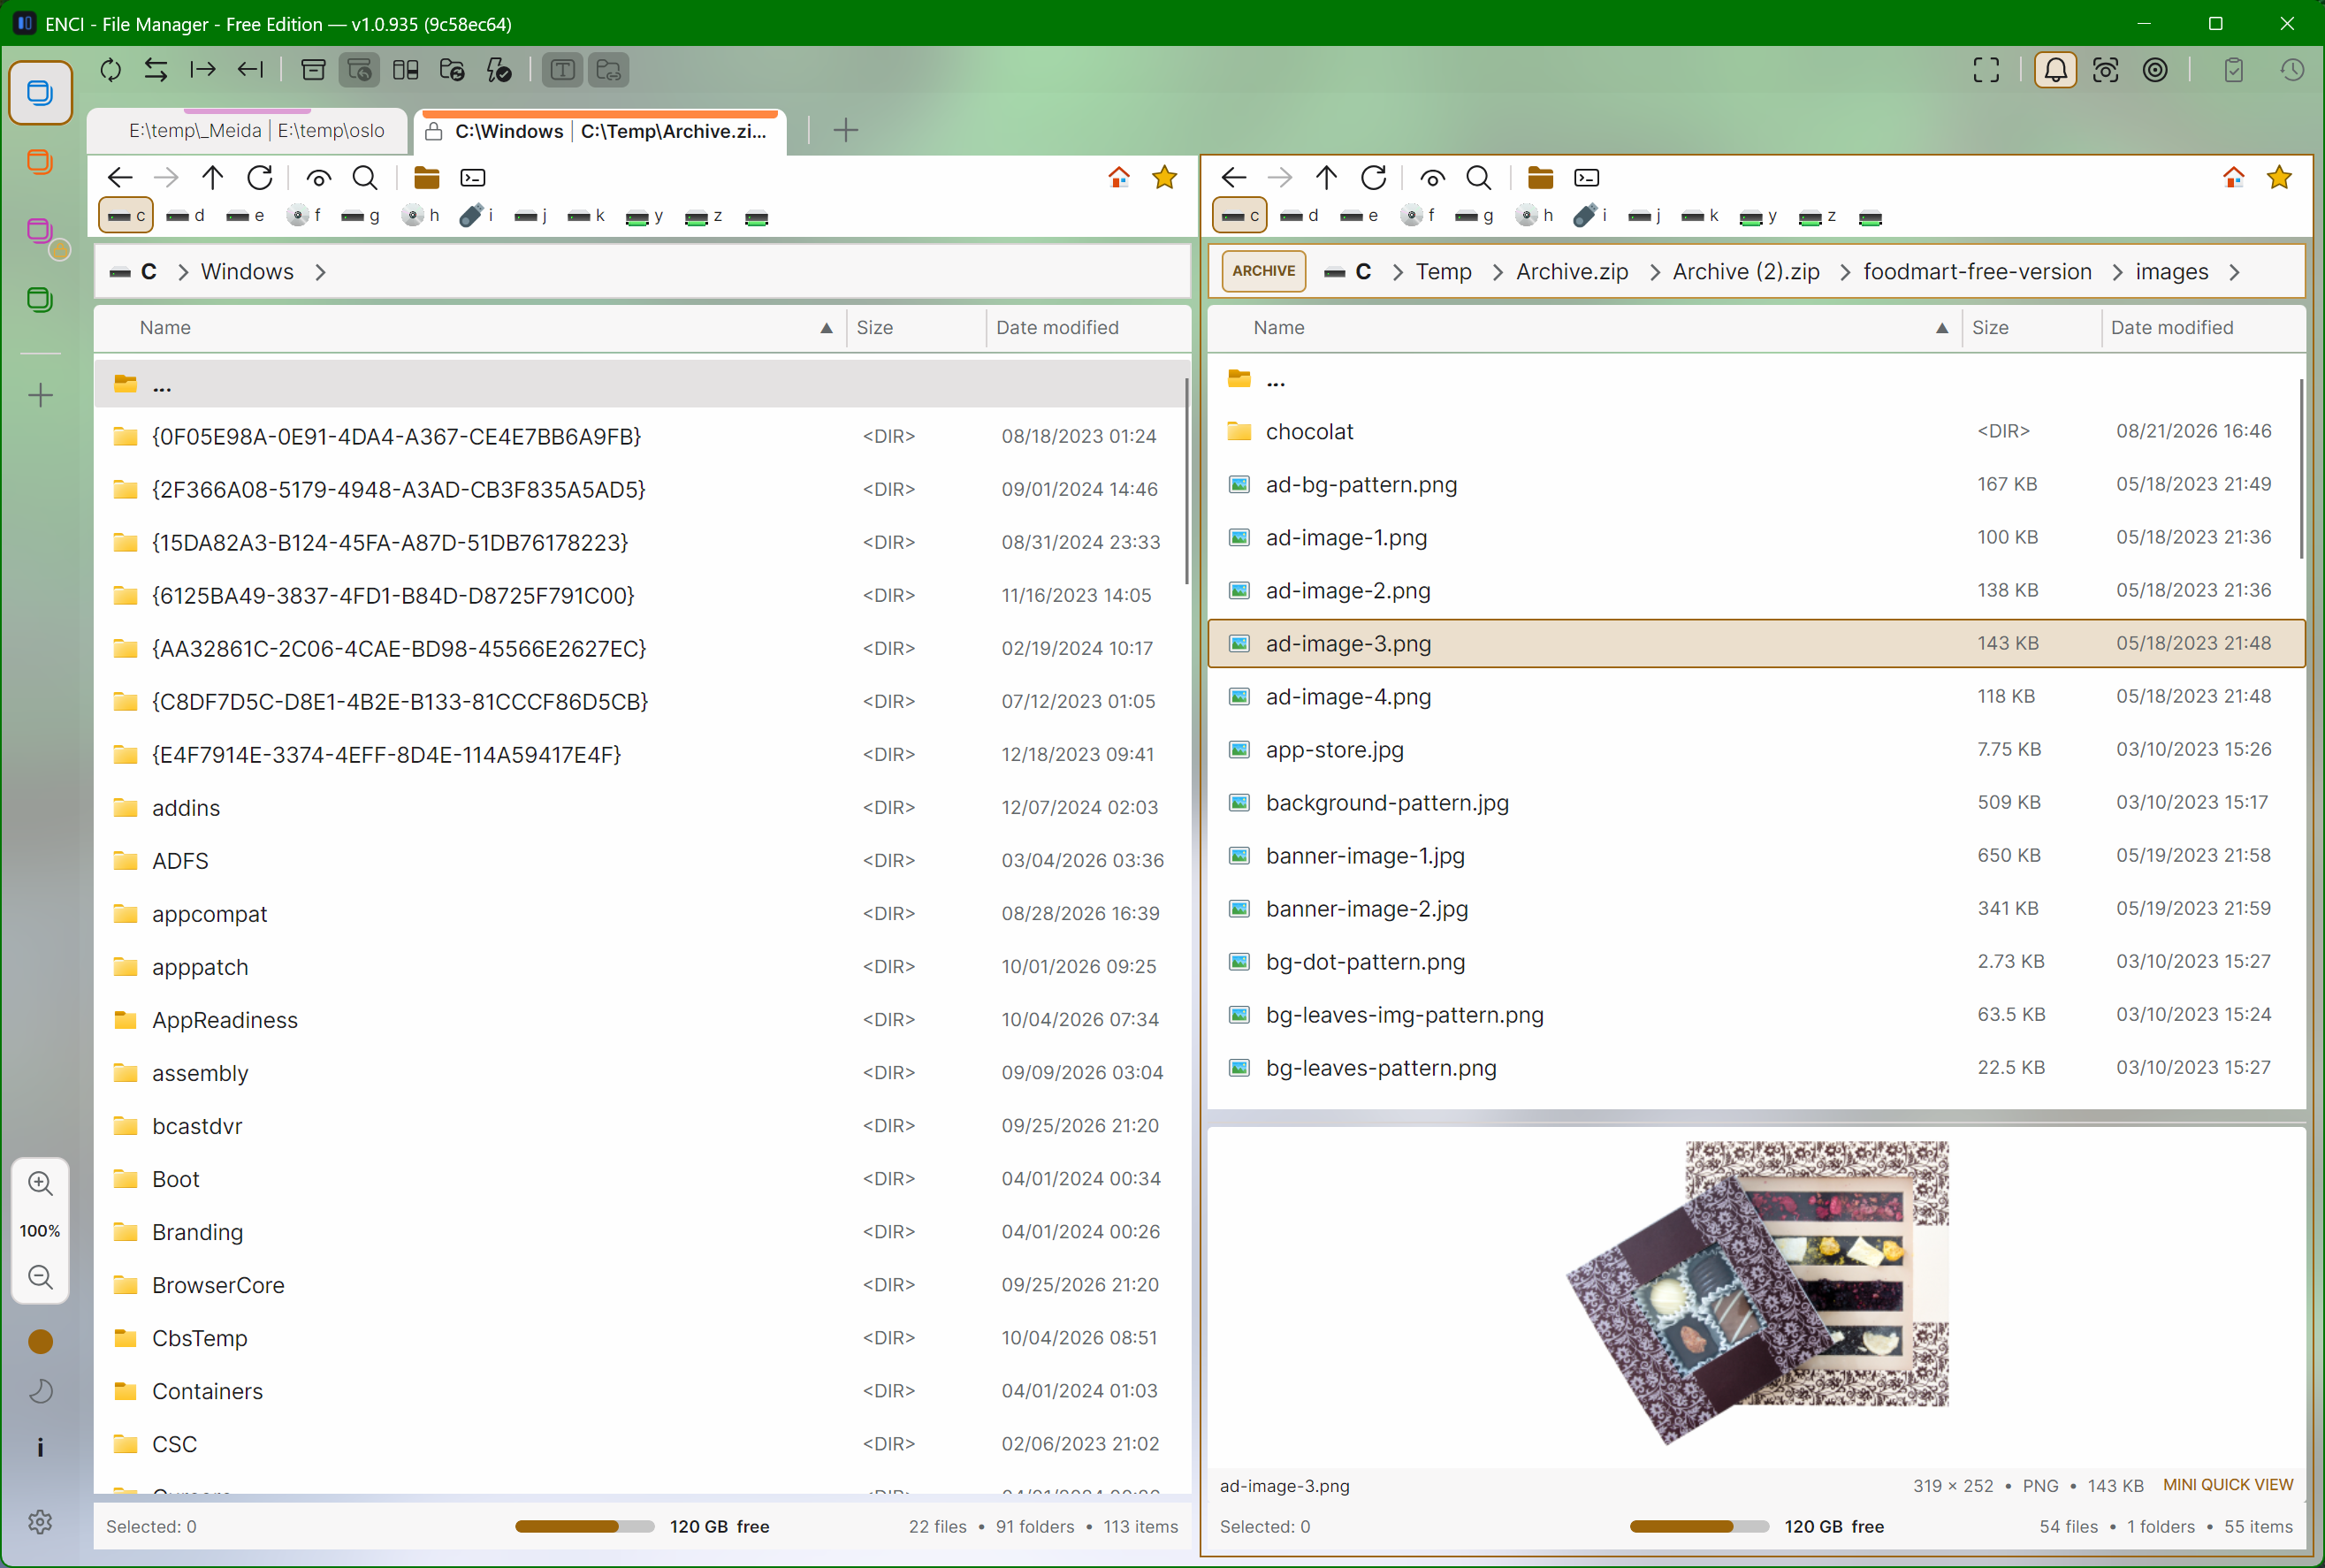Toggle left pane hidden files eye icon
This screenshot has height=1568, width=2325.
click(319, 178)
